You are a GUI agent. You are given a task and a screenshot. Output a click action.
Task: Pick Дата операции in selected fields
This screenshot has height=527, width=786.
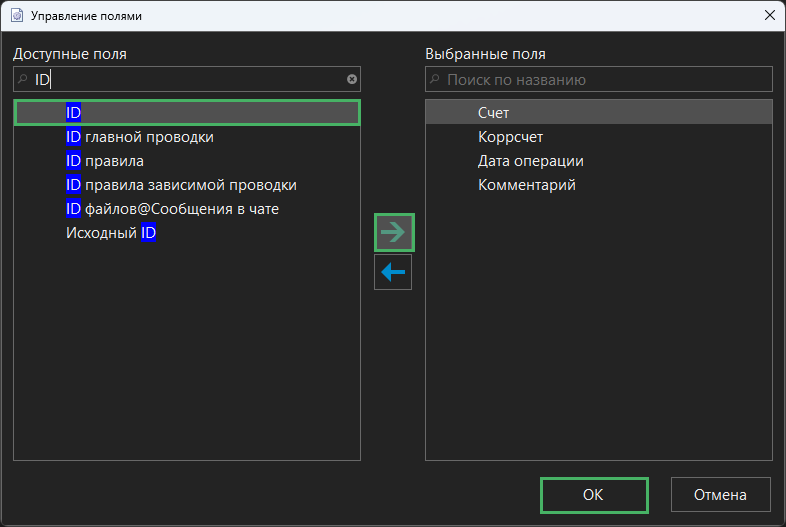click(530, 161)
